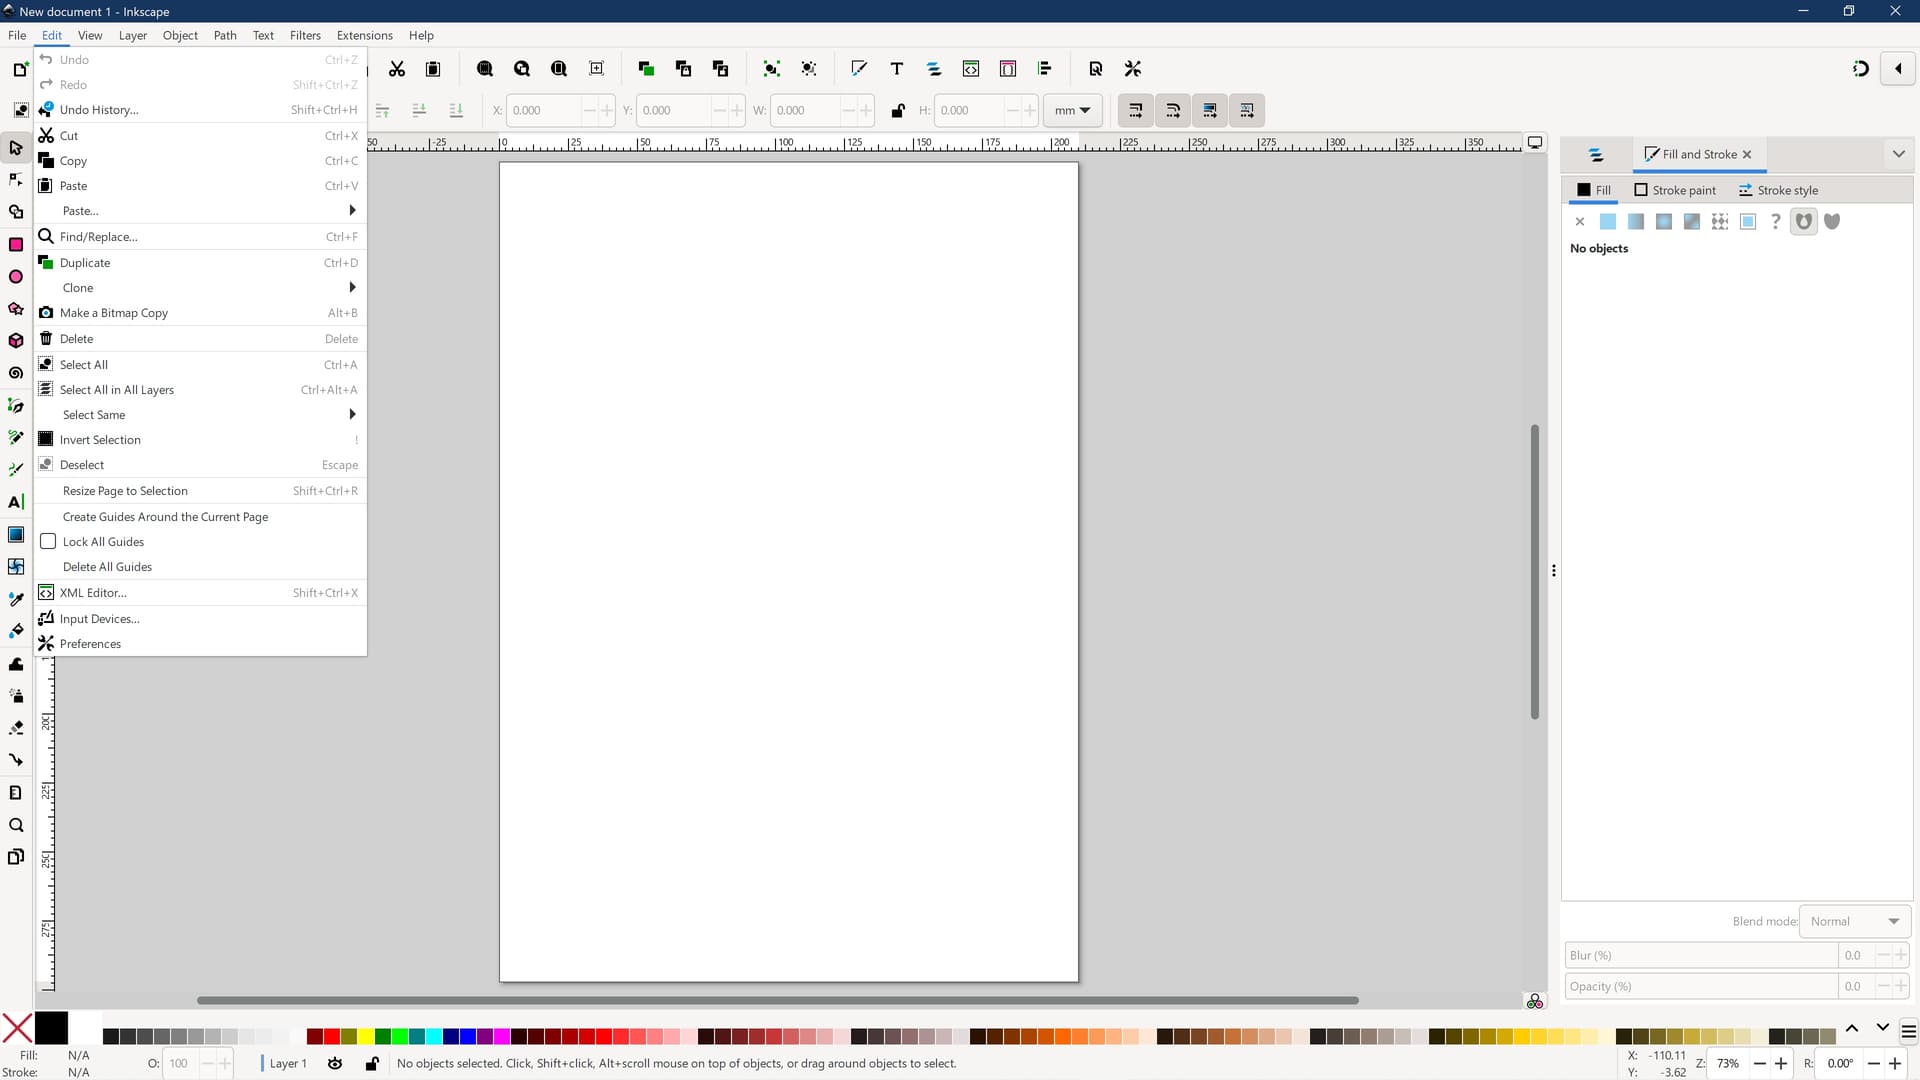Select the Zoom magnifier tool
Screen dimensions: 1920x1080
[16, 825]
